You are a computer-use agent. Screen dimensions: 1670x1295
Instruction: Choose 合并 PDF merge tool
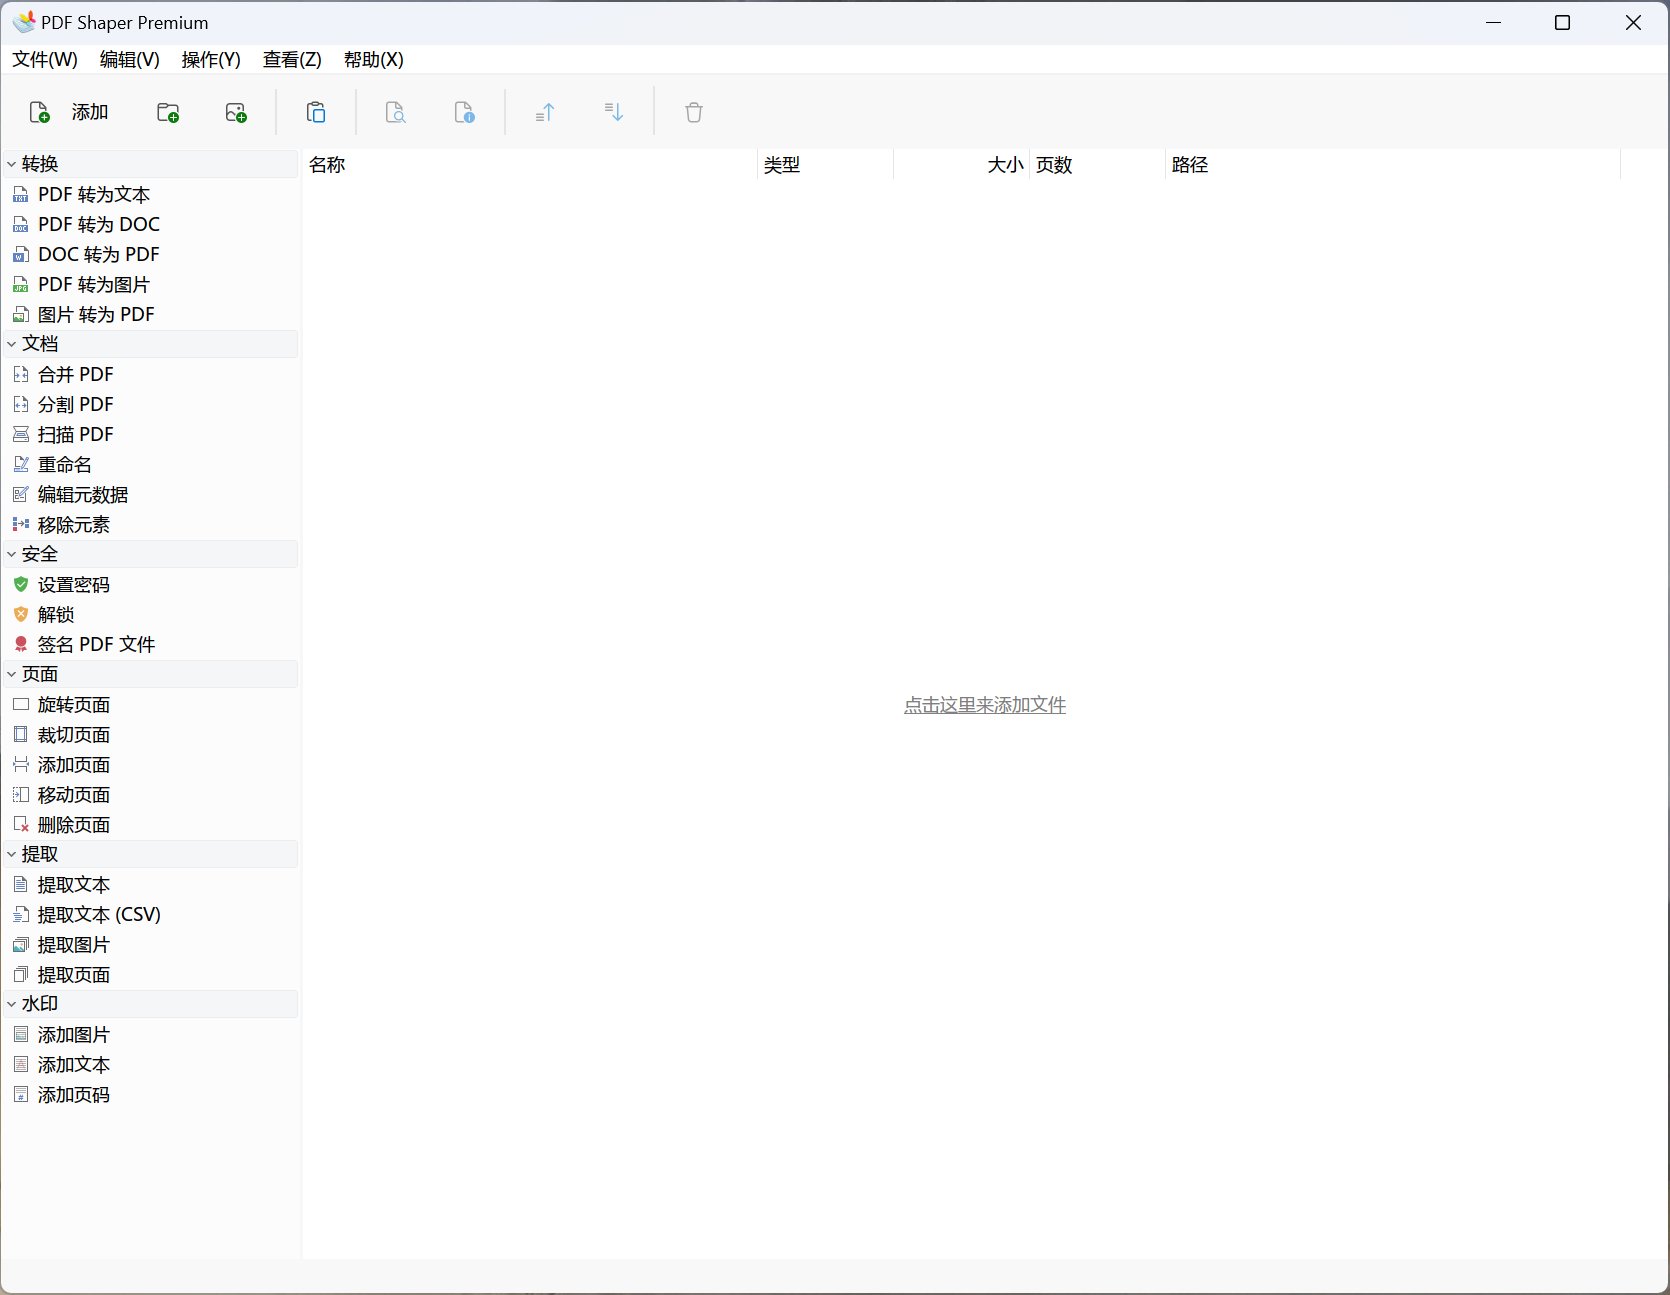[x=76, y=374]
